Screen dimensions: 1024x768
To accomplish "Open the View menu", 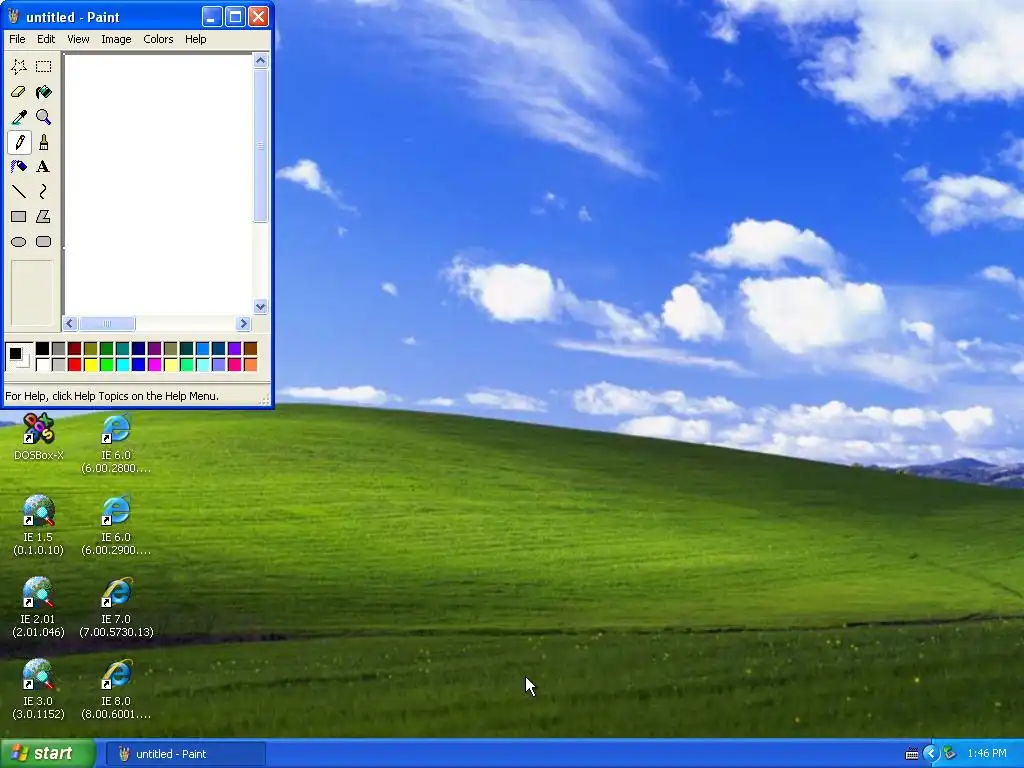I will pyautogui.click(x=78, y=39).
